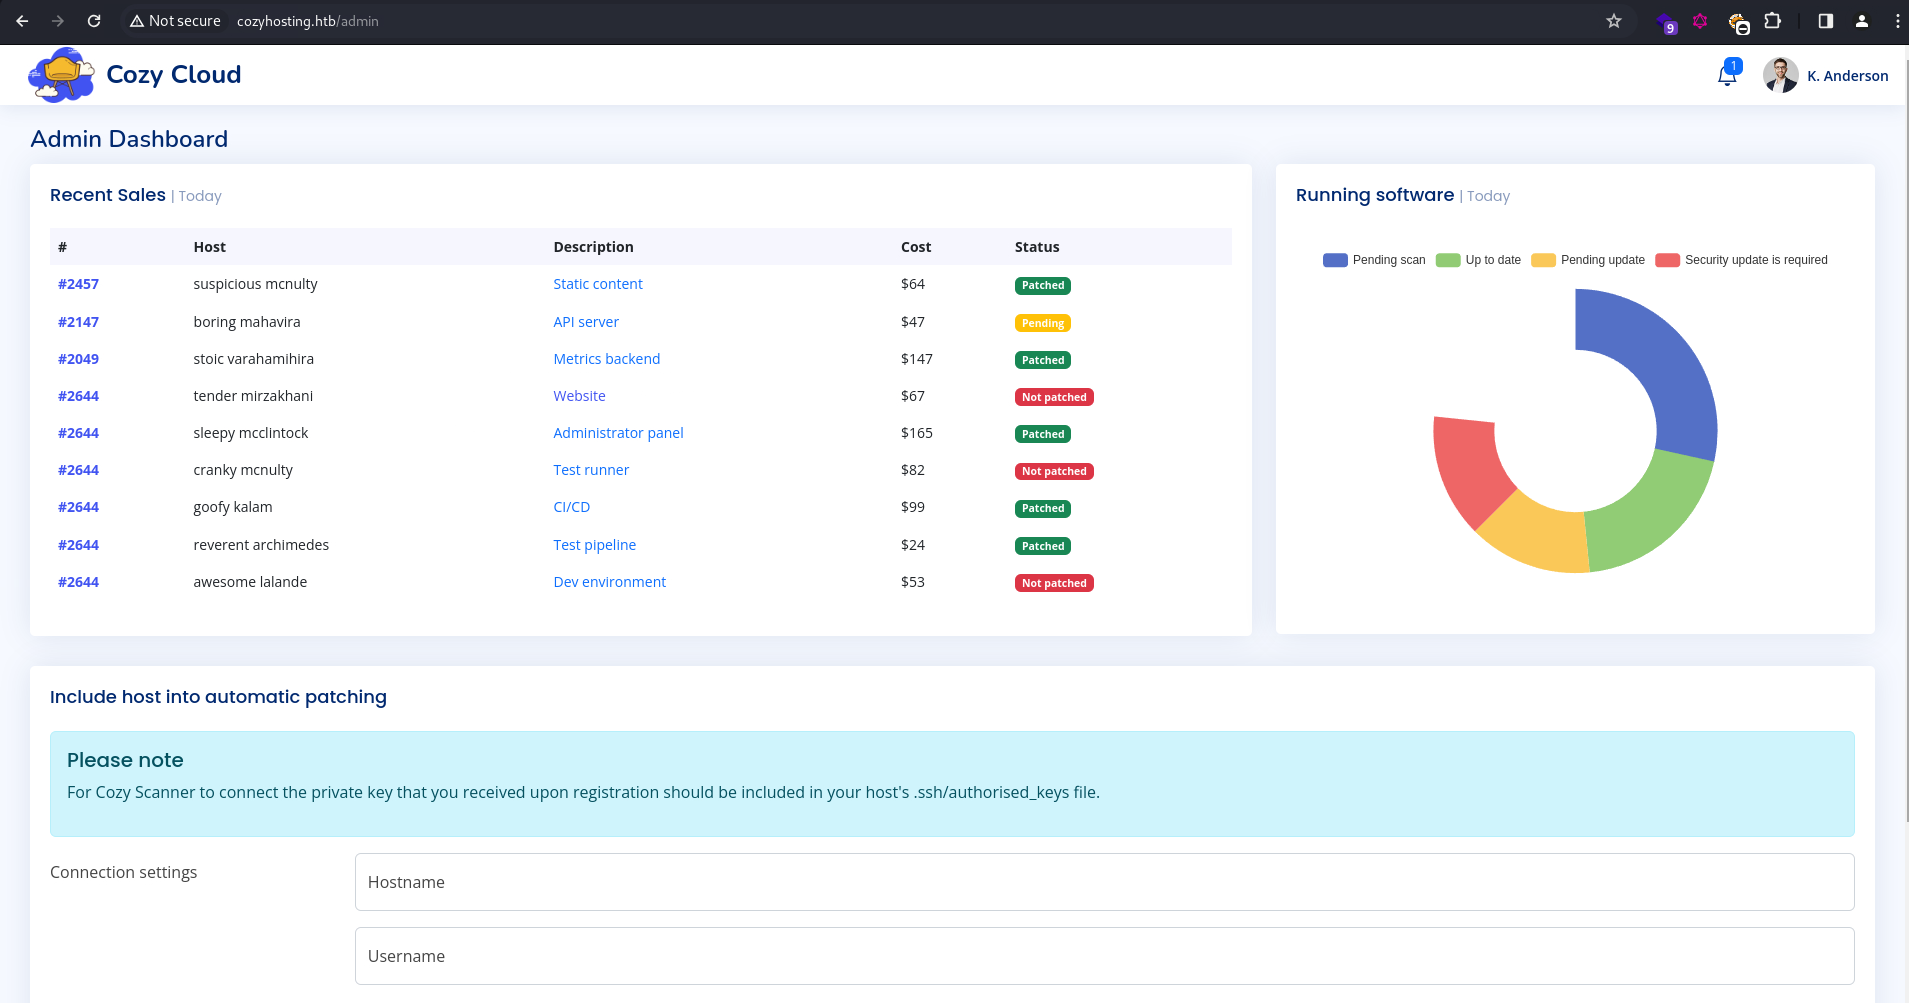The height and width of the screenshot is (1003, 1909).
Task: Toggle Security update is required legend
Action: coord(1741,260)
